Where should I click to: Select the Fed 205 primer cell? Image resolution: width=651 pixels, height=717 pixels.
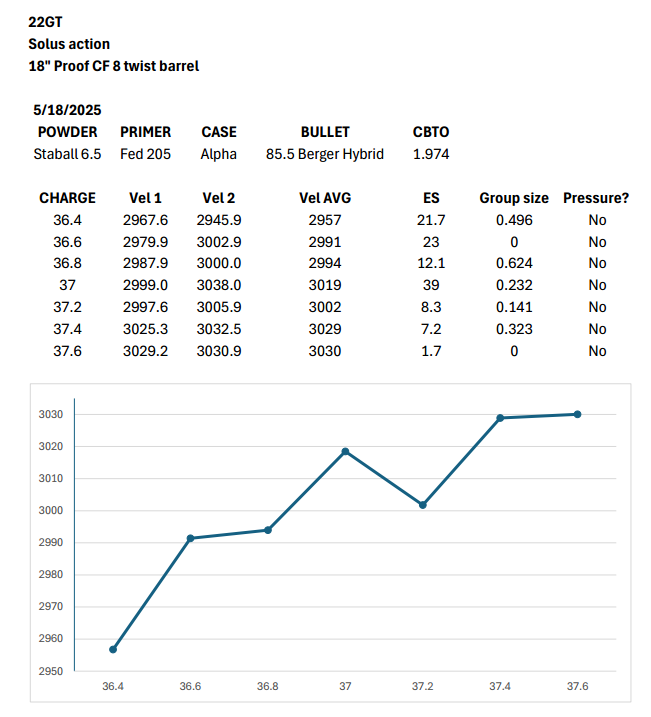[145, 154]
